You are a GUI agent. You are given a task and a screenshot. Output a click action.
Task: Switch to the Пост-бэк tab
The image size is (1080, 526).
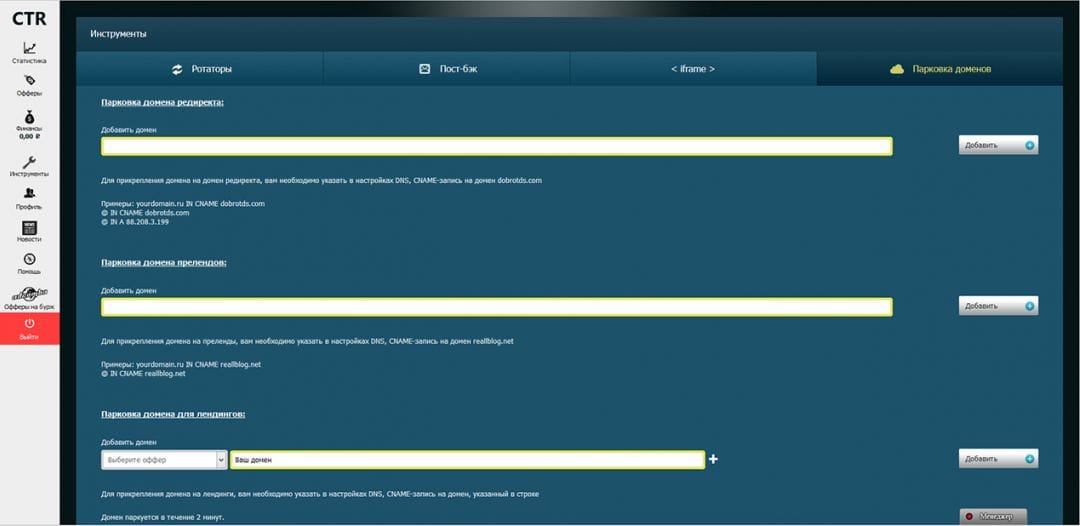click(x=446, y=69)
